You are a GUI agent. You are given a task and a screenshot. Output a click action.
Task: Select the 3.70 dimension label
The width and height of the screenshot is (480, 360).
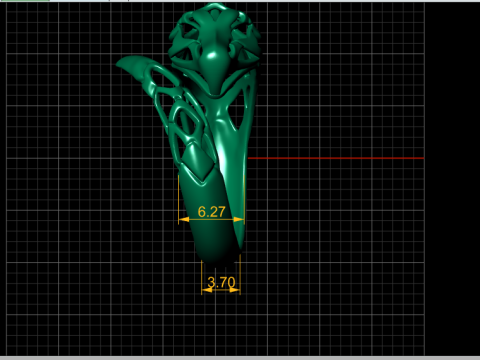(x=221, y=282)
